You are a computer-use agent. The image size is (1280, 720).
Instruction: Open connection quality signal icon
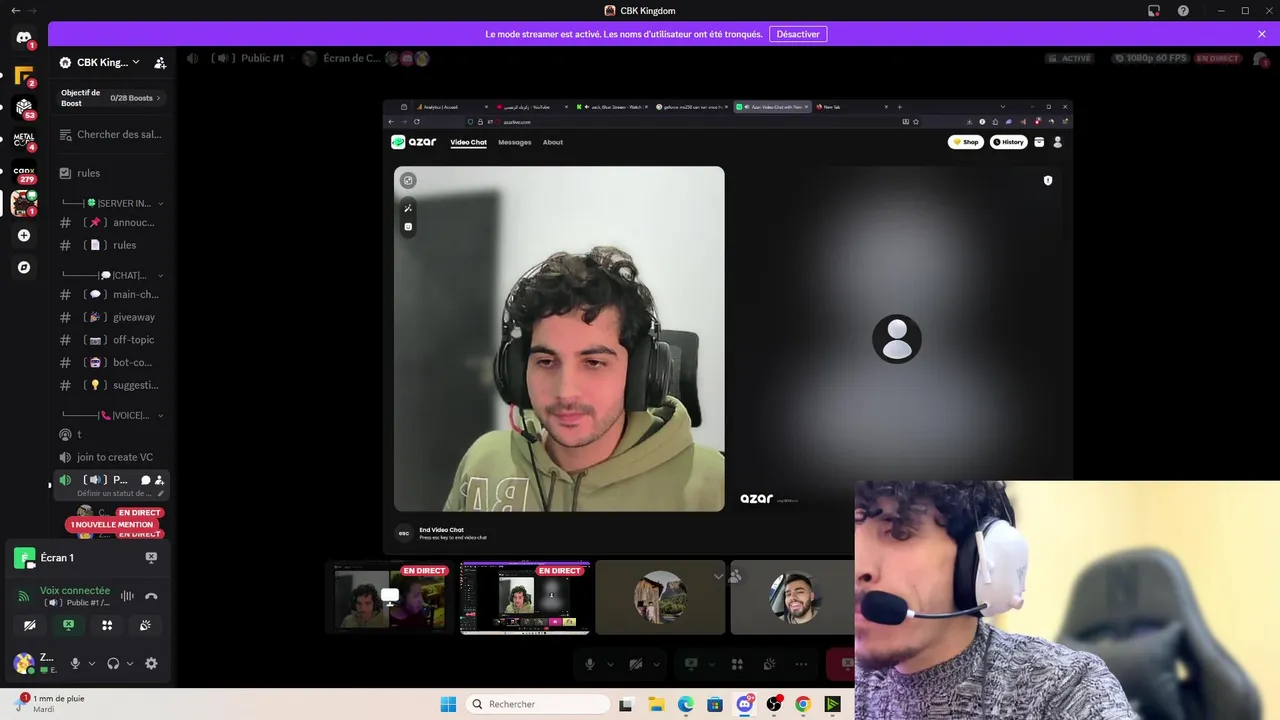click(24, 596)
